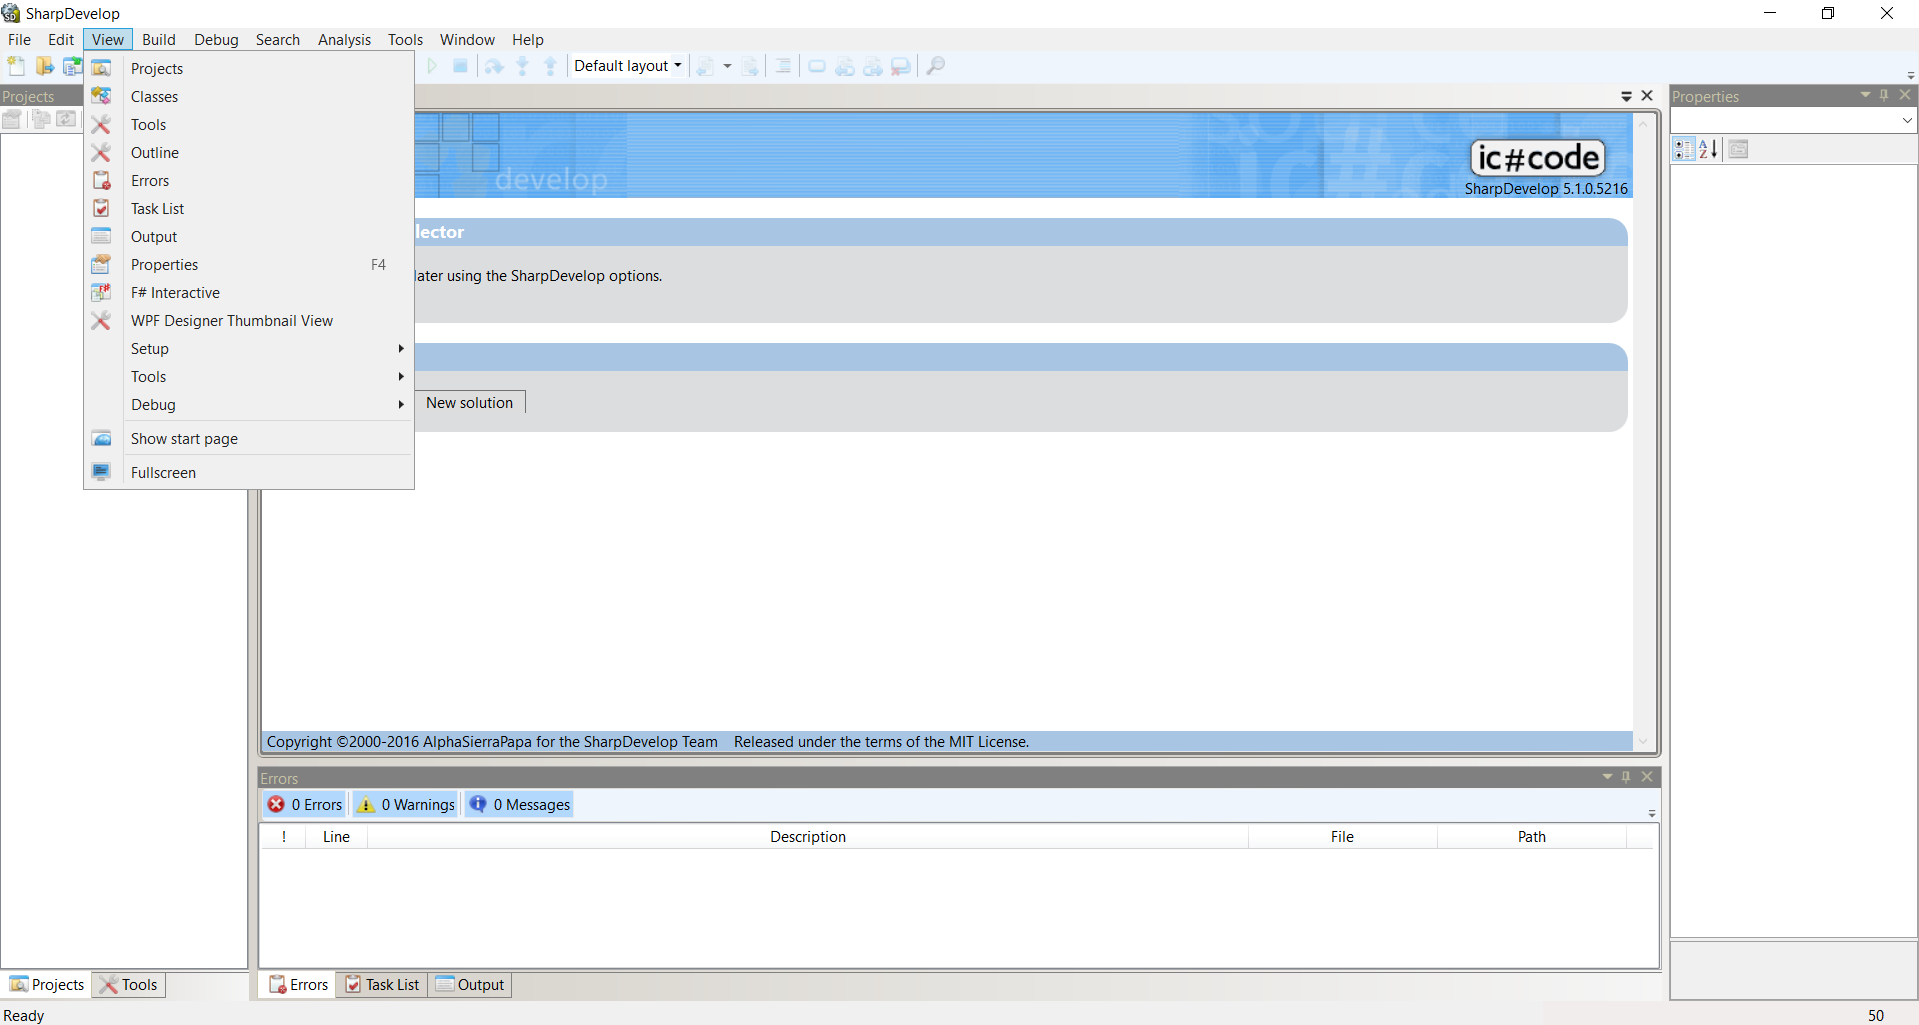Open the Default layout dropdown
1919x1025 pixels.
(x=678, y=66)
